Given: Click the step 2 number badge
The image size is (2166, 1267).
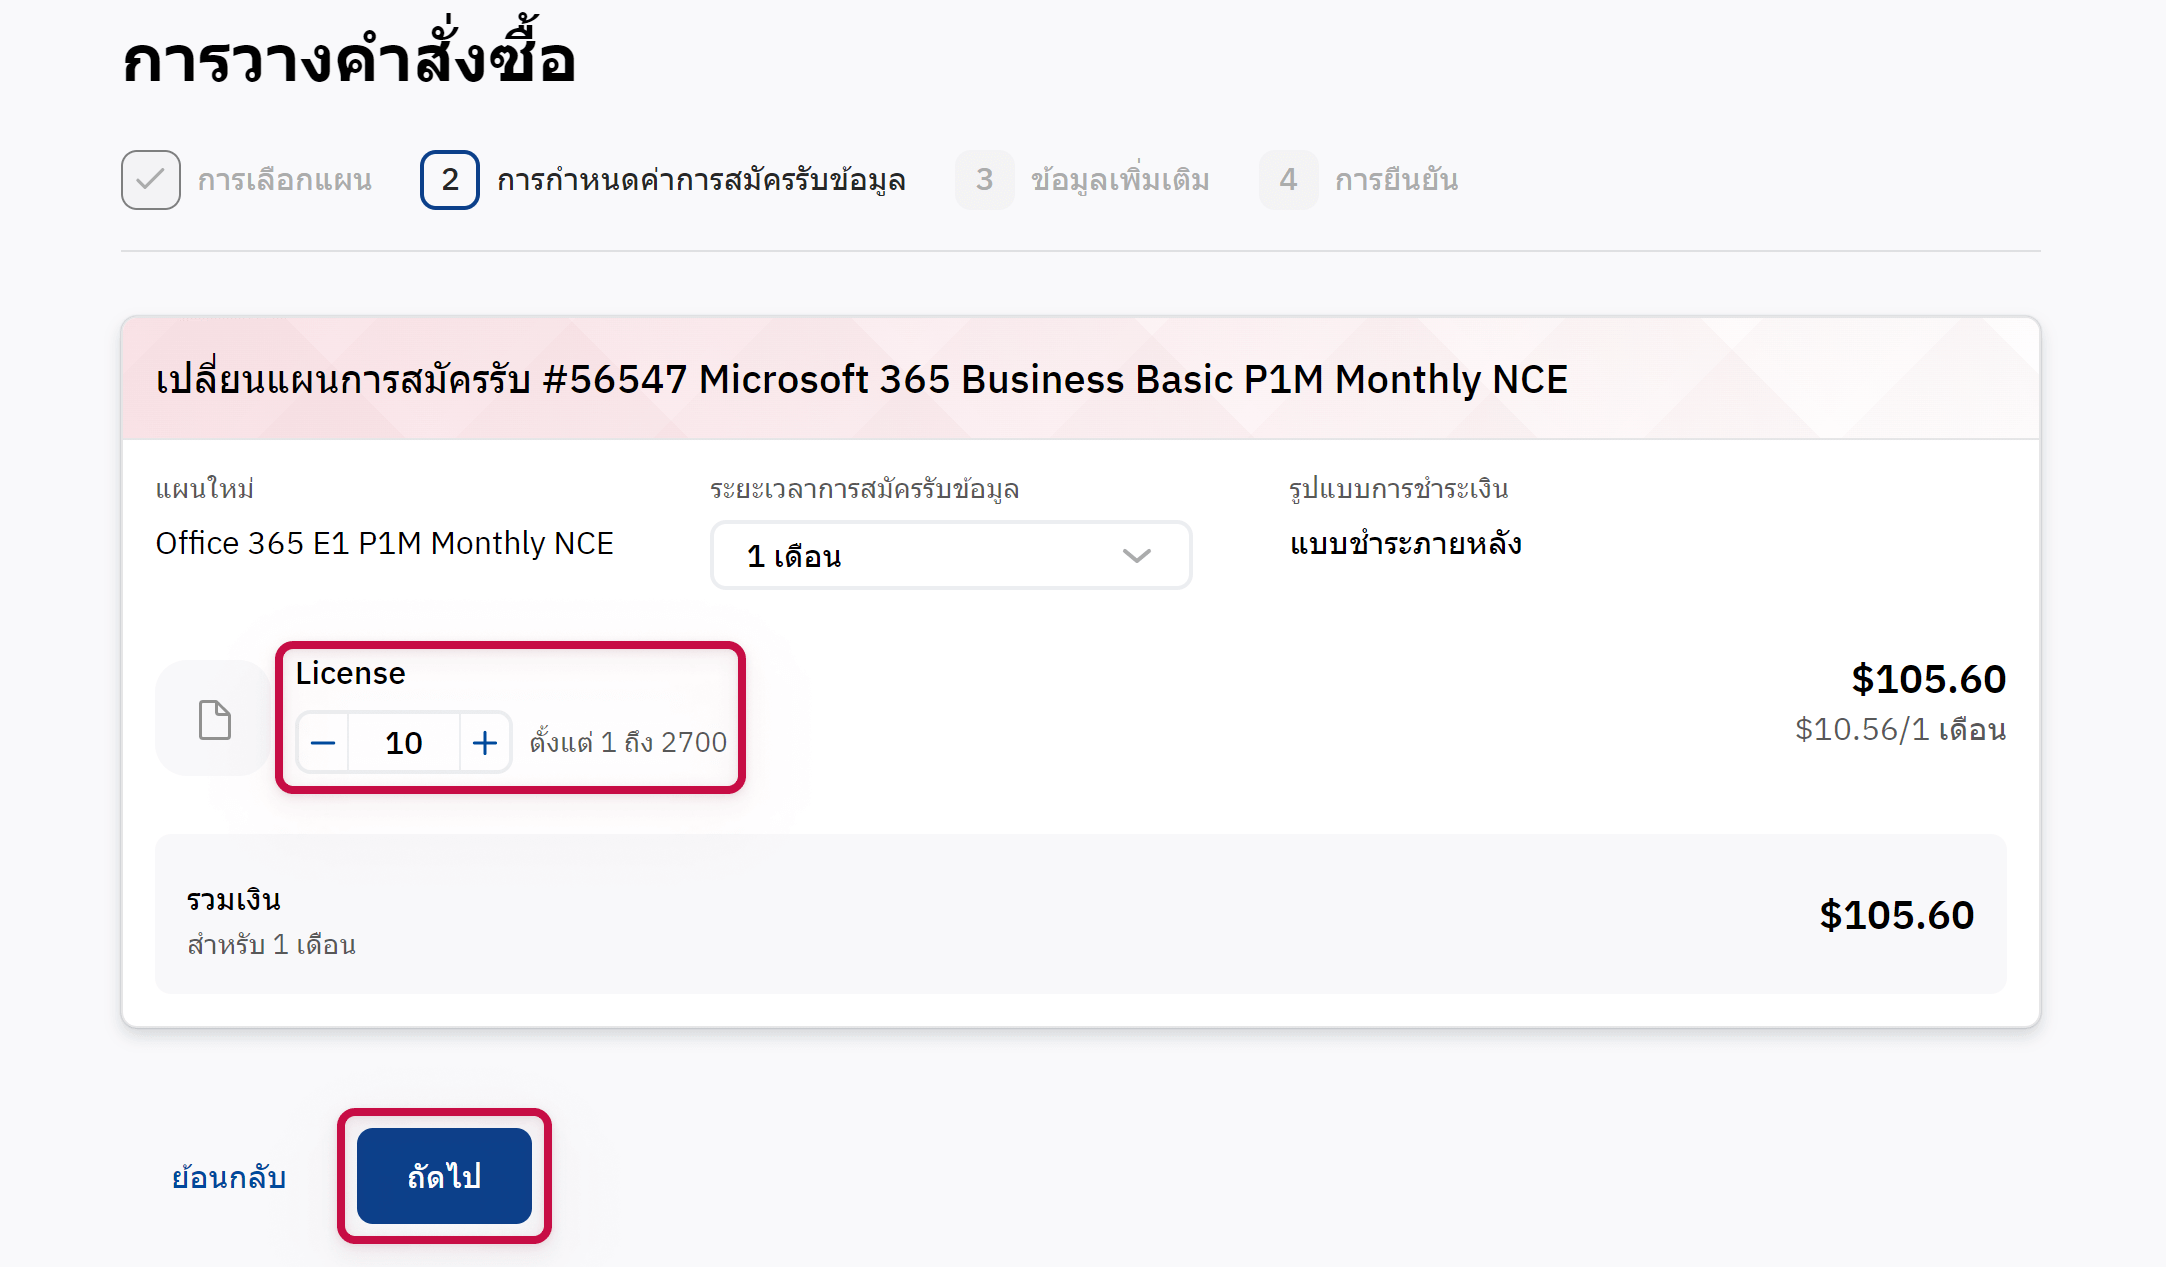Looking at the screenshot, I should (450, 180).
